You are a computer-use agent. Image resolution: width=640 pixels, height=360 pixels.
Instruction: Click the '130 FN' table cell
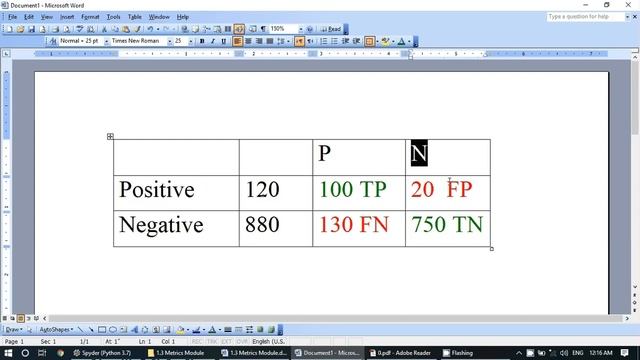(359, 229)
